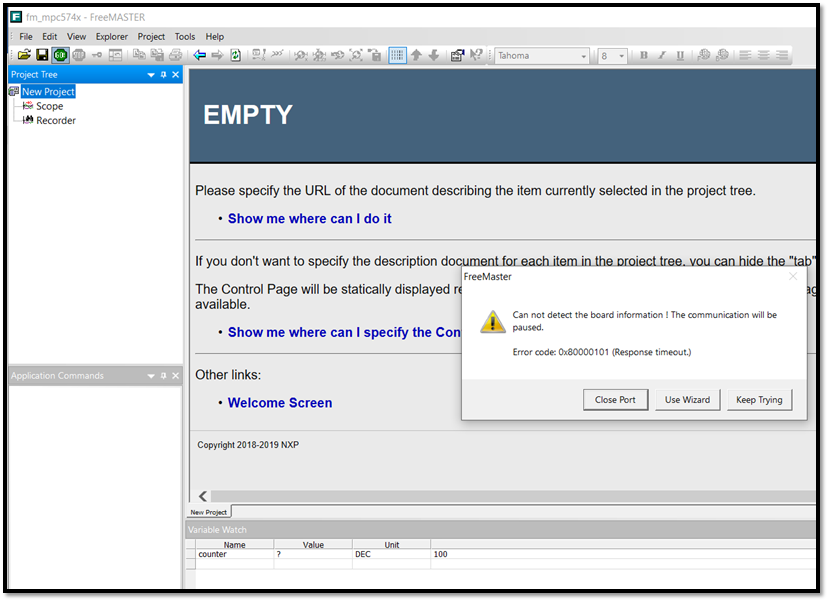Open the Explorer menu
This screenshot has height=602, width=829.
pyautogui.click(x=112, y=36)
